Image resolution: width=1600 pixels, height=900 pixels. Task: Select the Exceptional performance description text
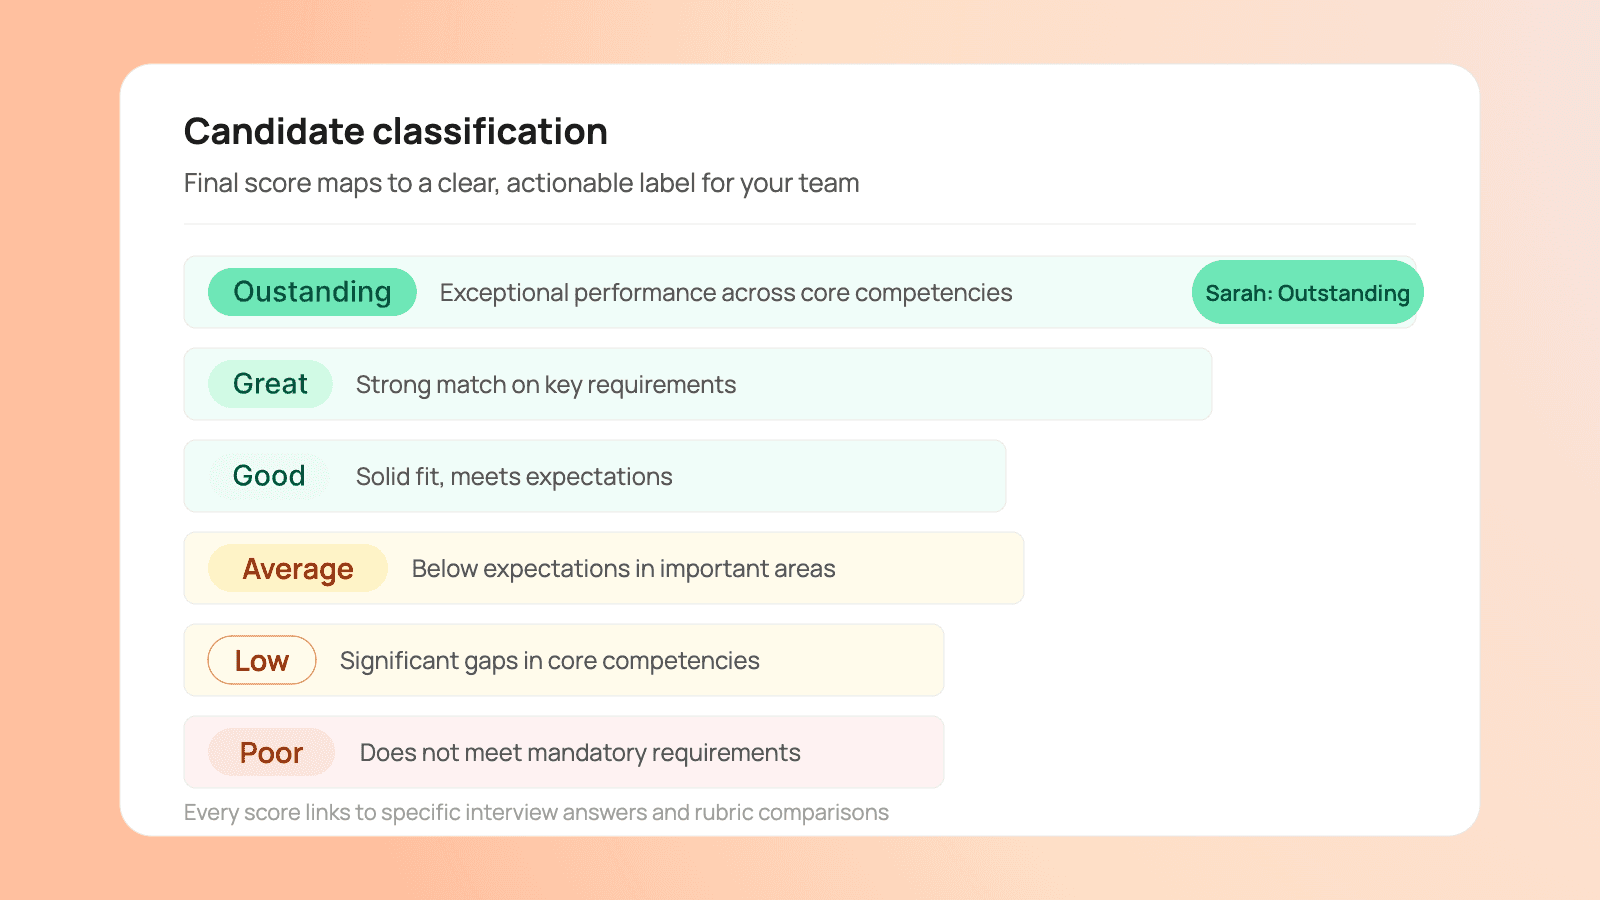tap(726, 293)
